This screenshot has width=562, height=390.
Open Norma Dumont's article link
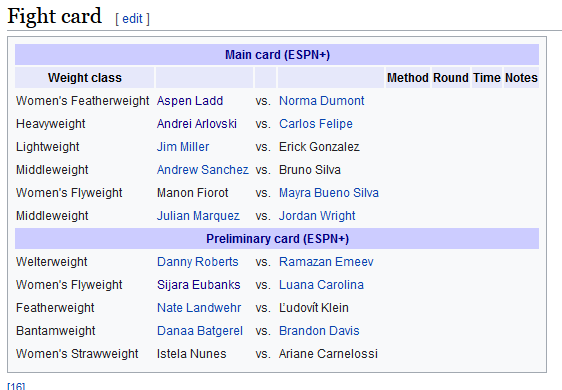[321, 101]
